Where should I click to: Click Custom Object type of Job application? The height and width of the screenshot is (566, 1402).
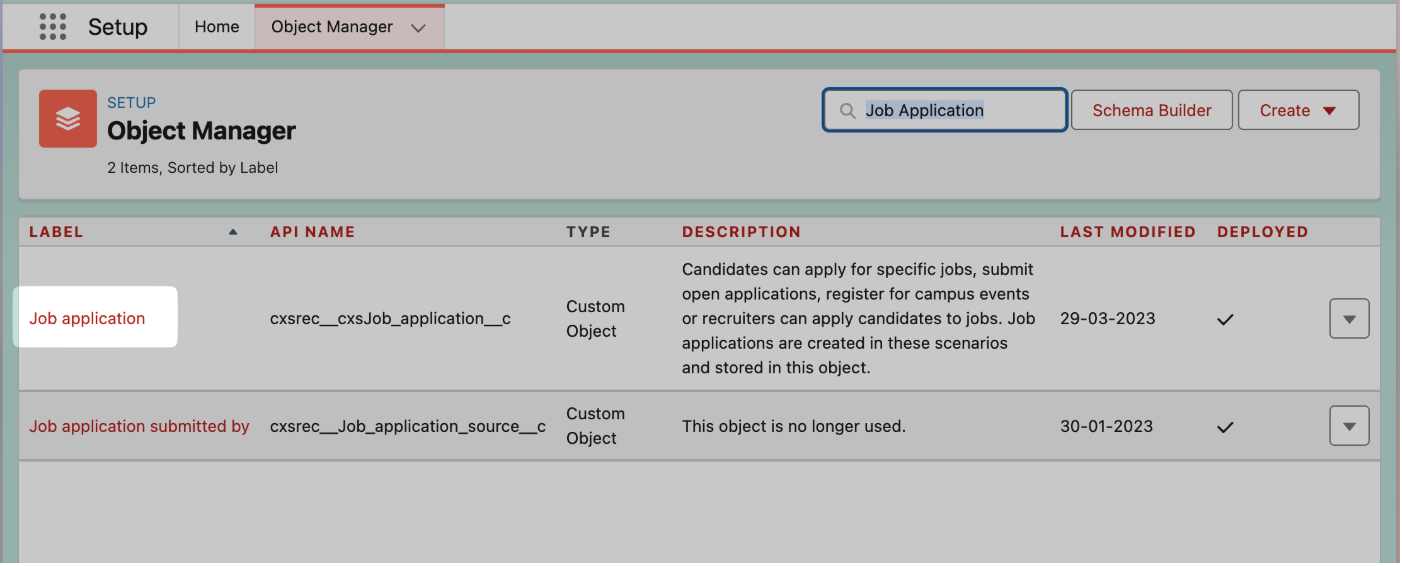(x=596, y=319)
